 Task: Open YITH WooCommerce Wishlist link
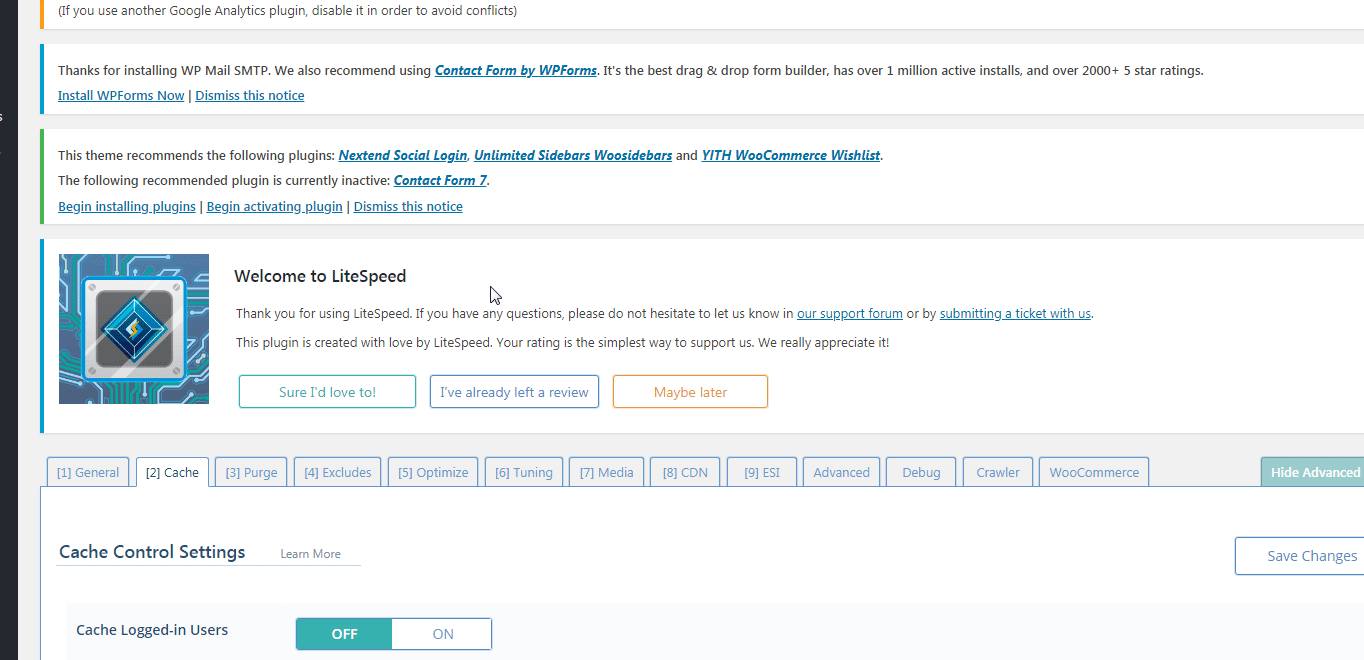pyautogui.click(x=791, y=155)
